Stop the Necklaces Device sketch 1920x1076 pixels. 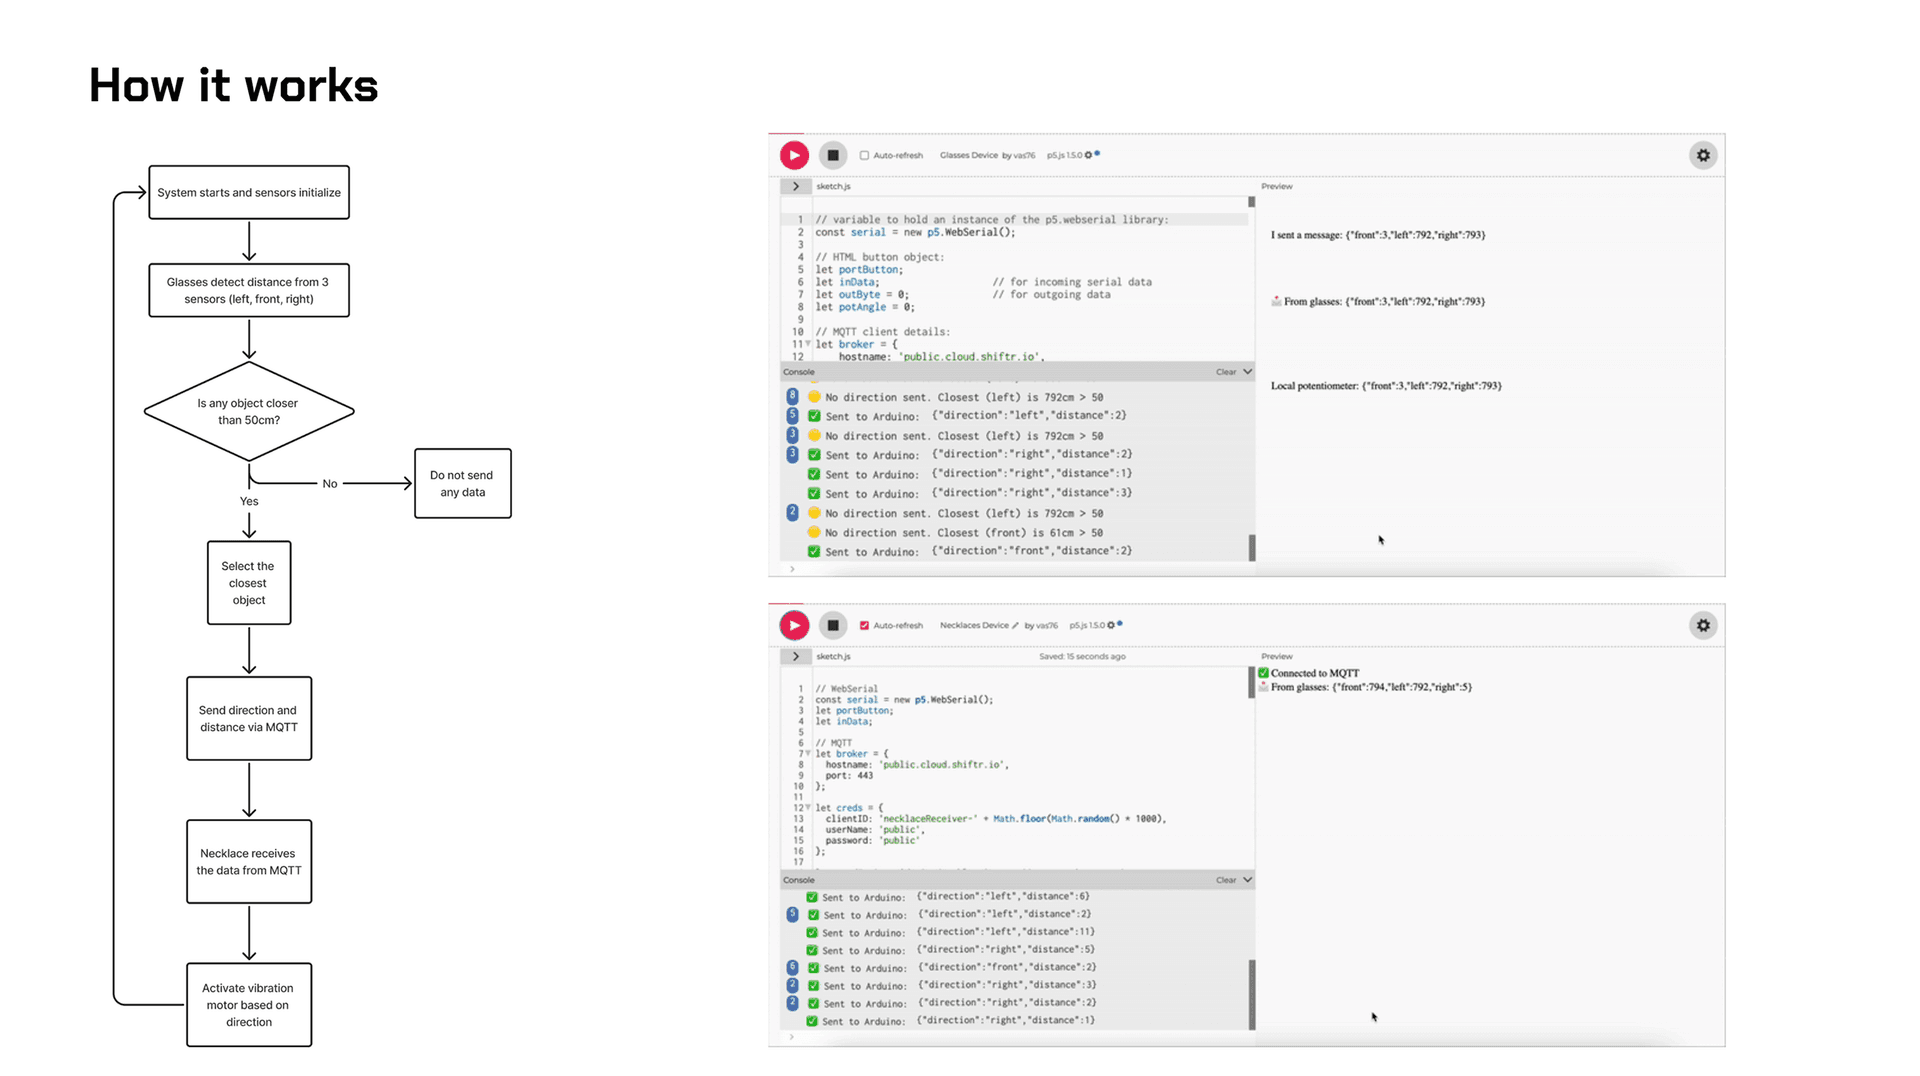(x=832, y=625)
